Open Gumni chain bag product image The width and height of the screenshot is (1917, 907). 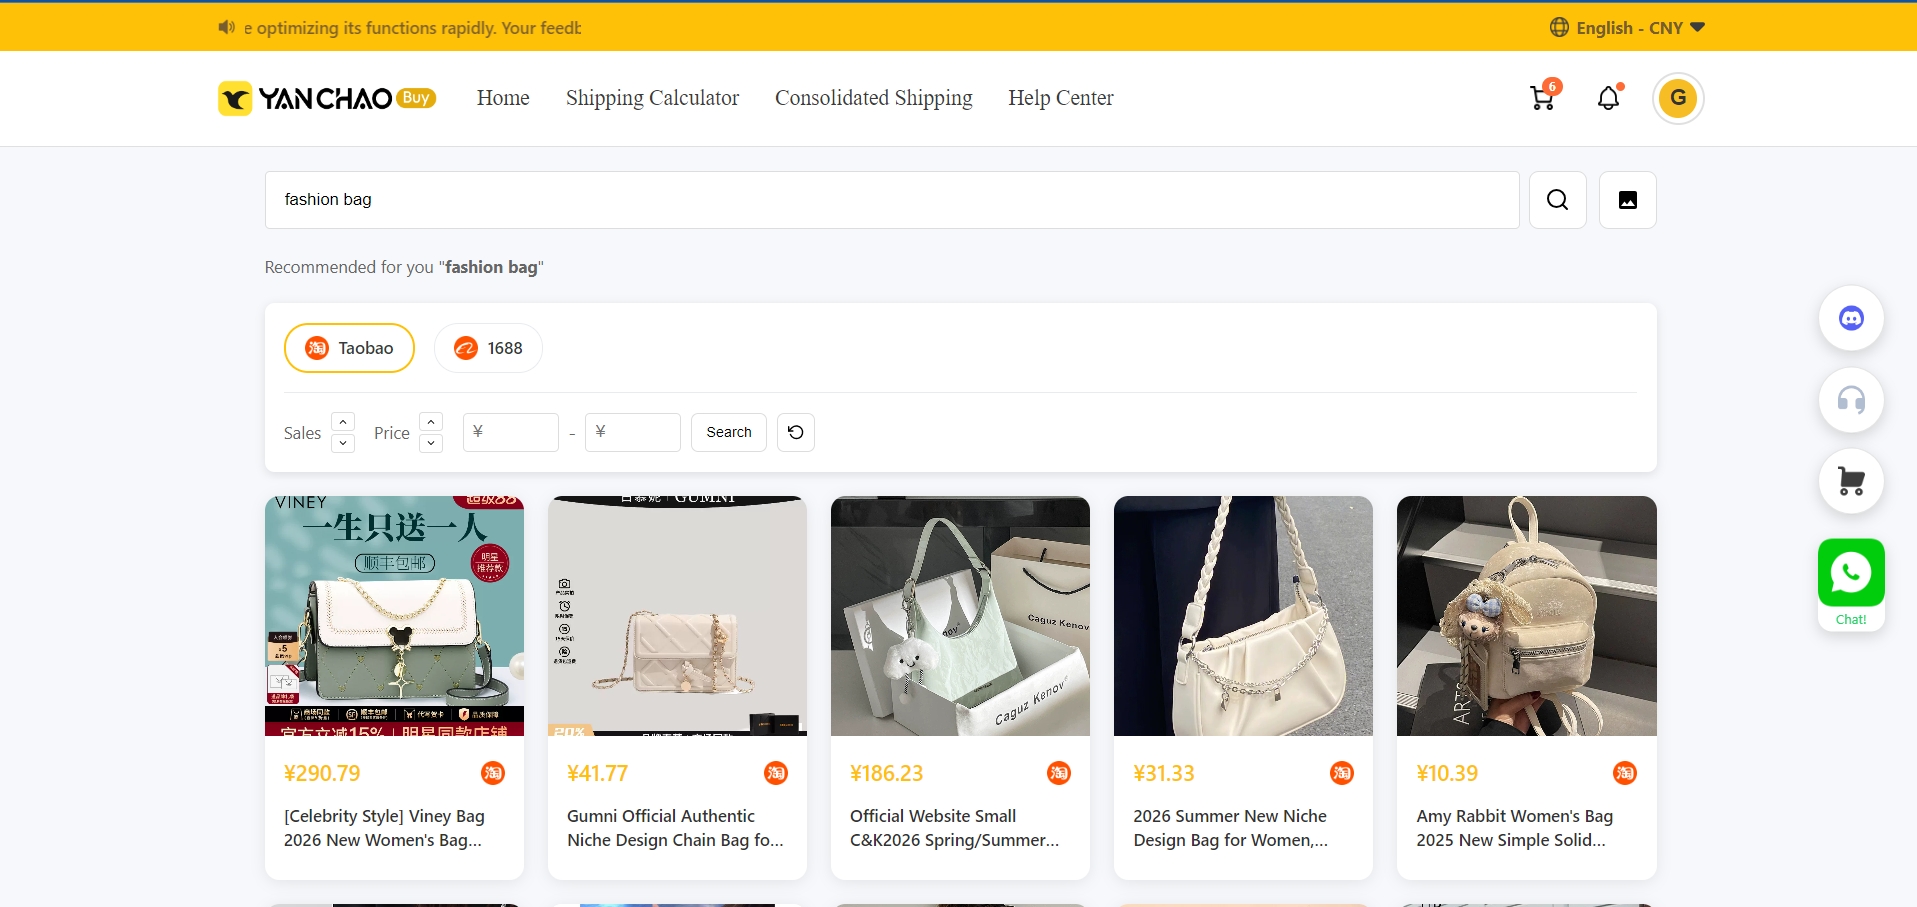click(677, 616)
